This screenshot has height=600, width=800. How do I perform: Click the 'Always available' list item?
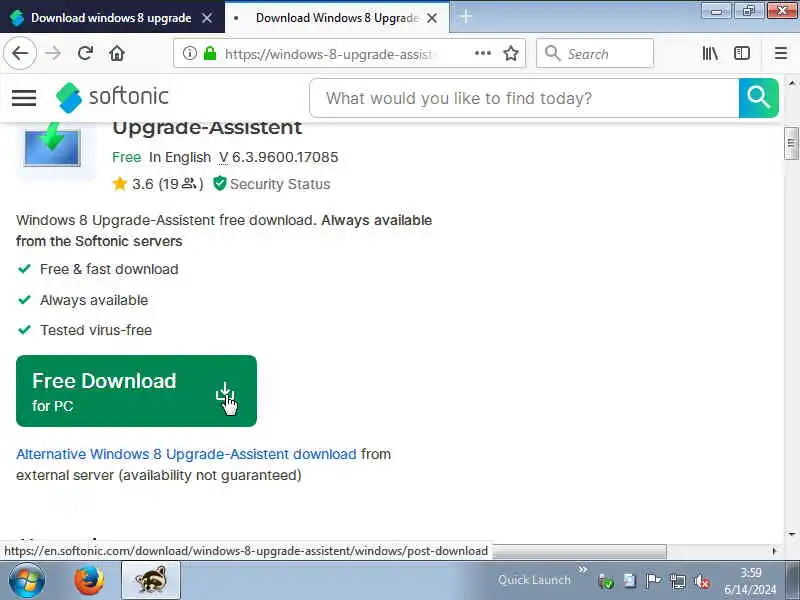point(94,300)
